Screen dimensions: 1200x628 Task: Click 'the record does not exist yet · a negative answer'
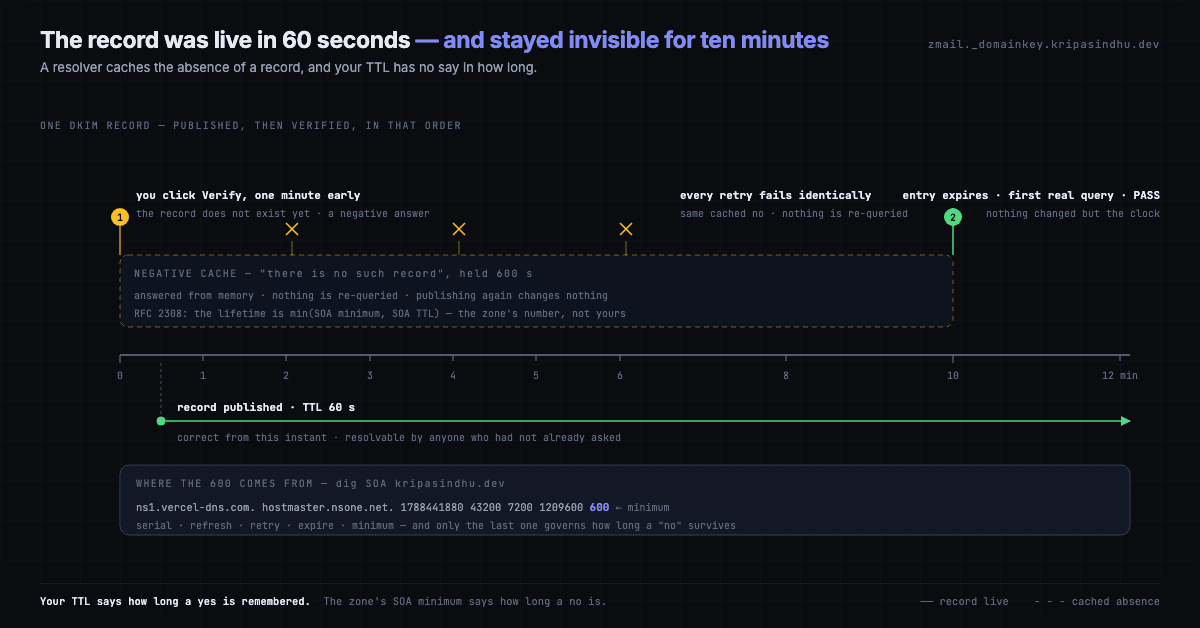tap(283, 214)
